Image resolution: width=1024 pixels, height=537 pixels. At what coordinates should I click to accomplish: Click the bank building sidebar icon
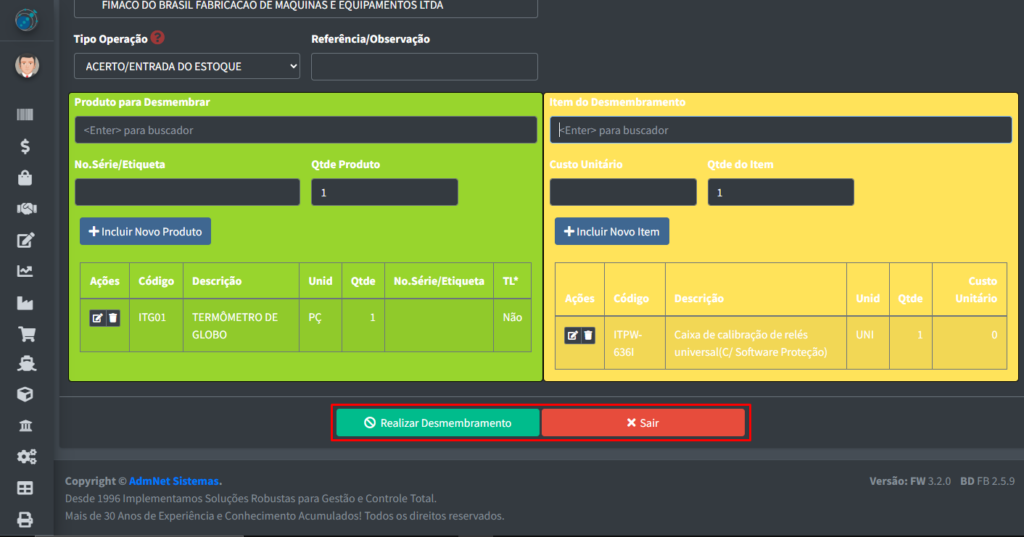25,426
